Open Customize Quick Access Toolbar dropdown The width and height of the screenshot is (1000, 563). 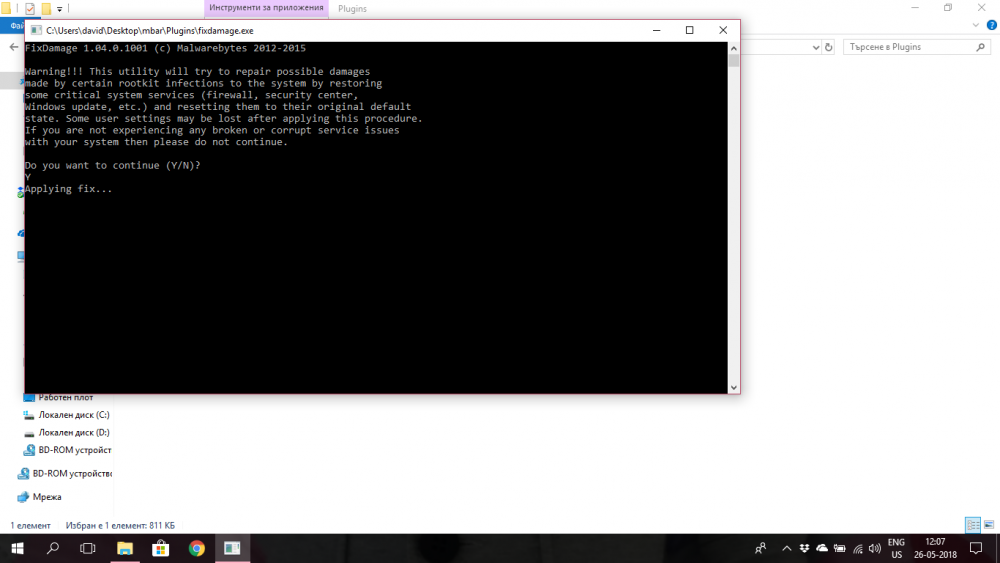click(x=59, y=9)
